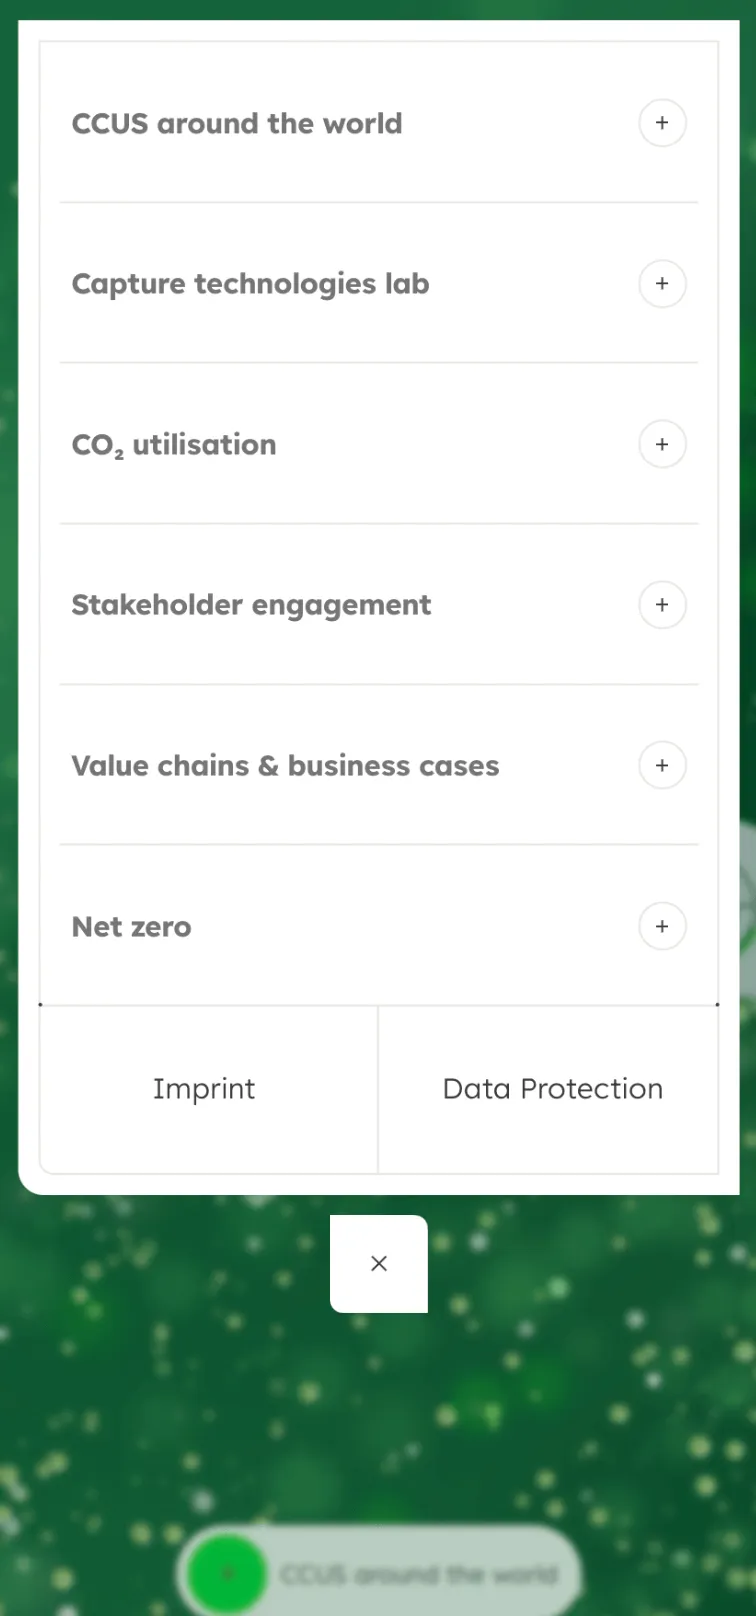Select the Stakeholder engagement heading text
Image resolution: width=756 pixels, height=1616 pixels.
(251, 605)
